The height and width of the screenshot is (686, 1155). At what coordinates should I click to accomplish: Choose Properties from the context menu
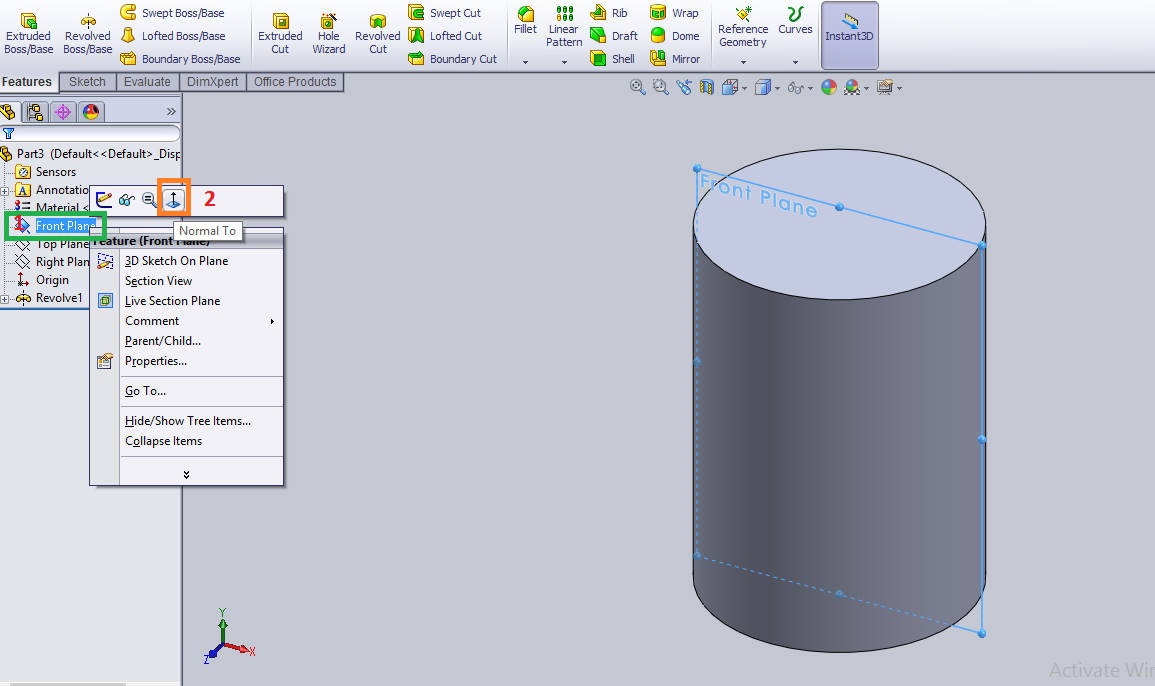163,361
